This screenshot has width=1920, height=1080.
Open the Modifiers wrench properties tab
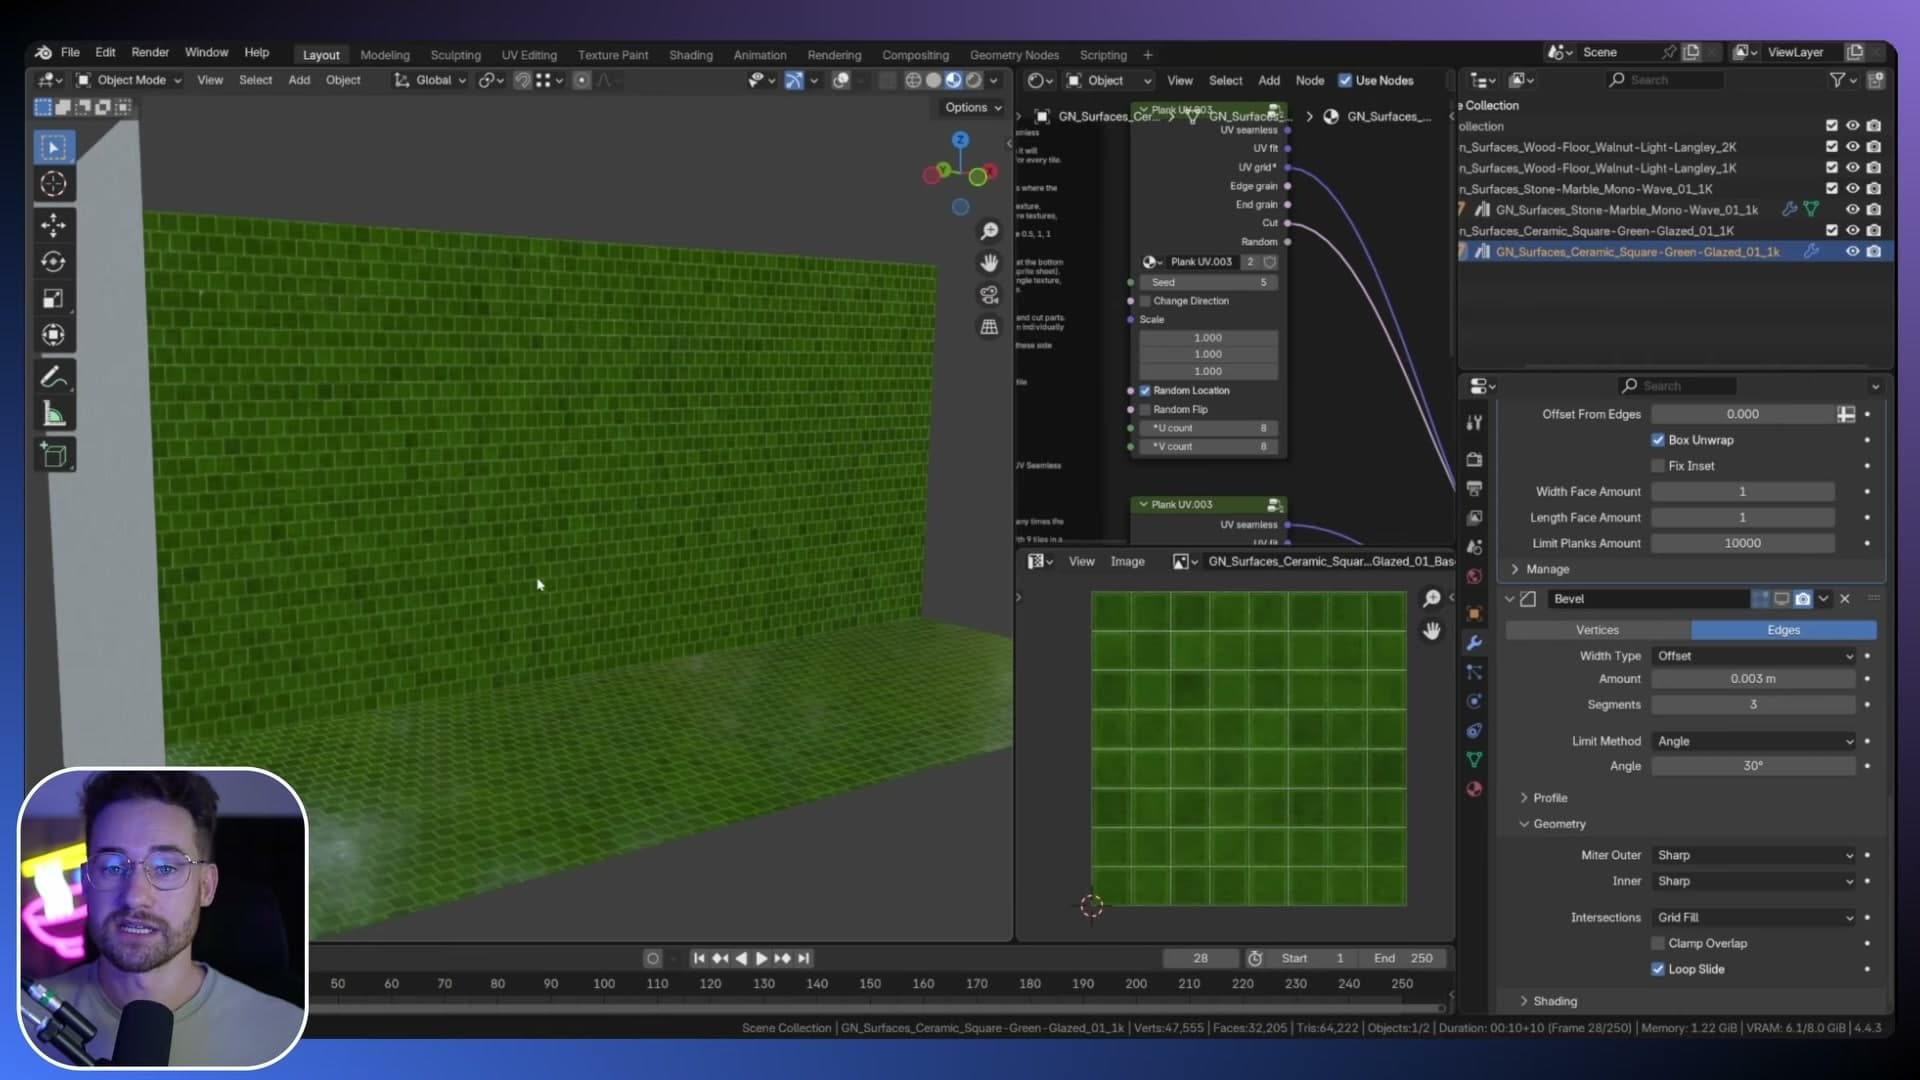(1474, 643)
